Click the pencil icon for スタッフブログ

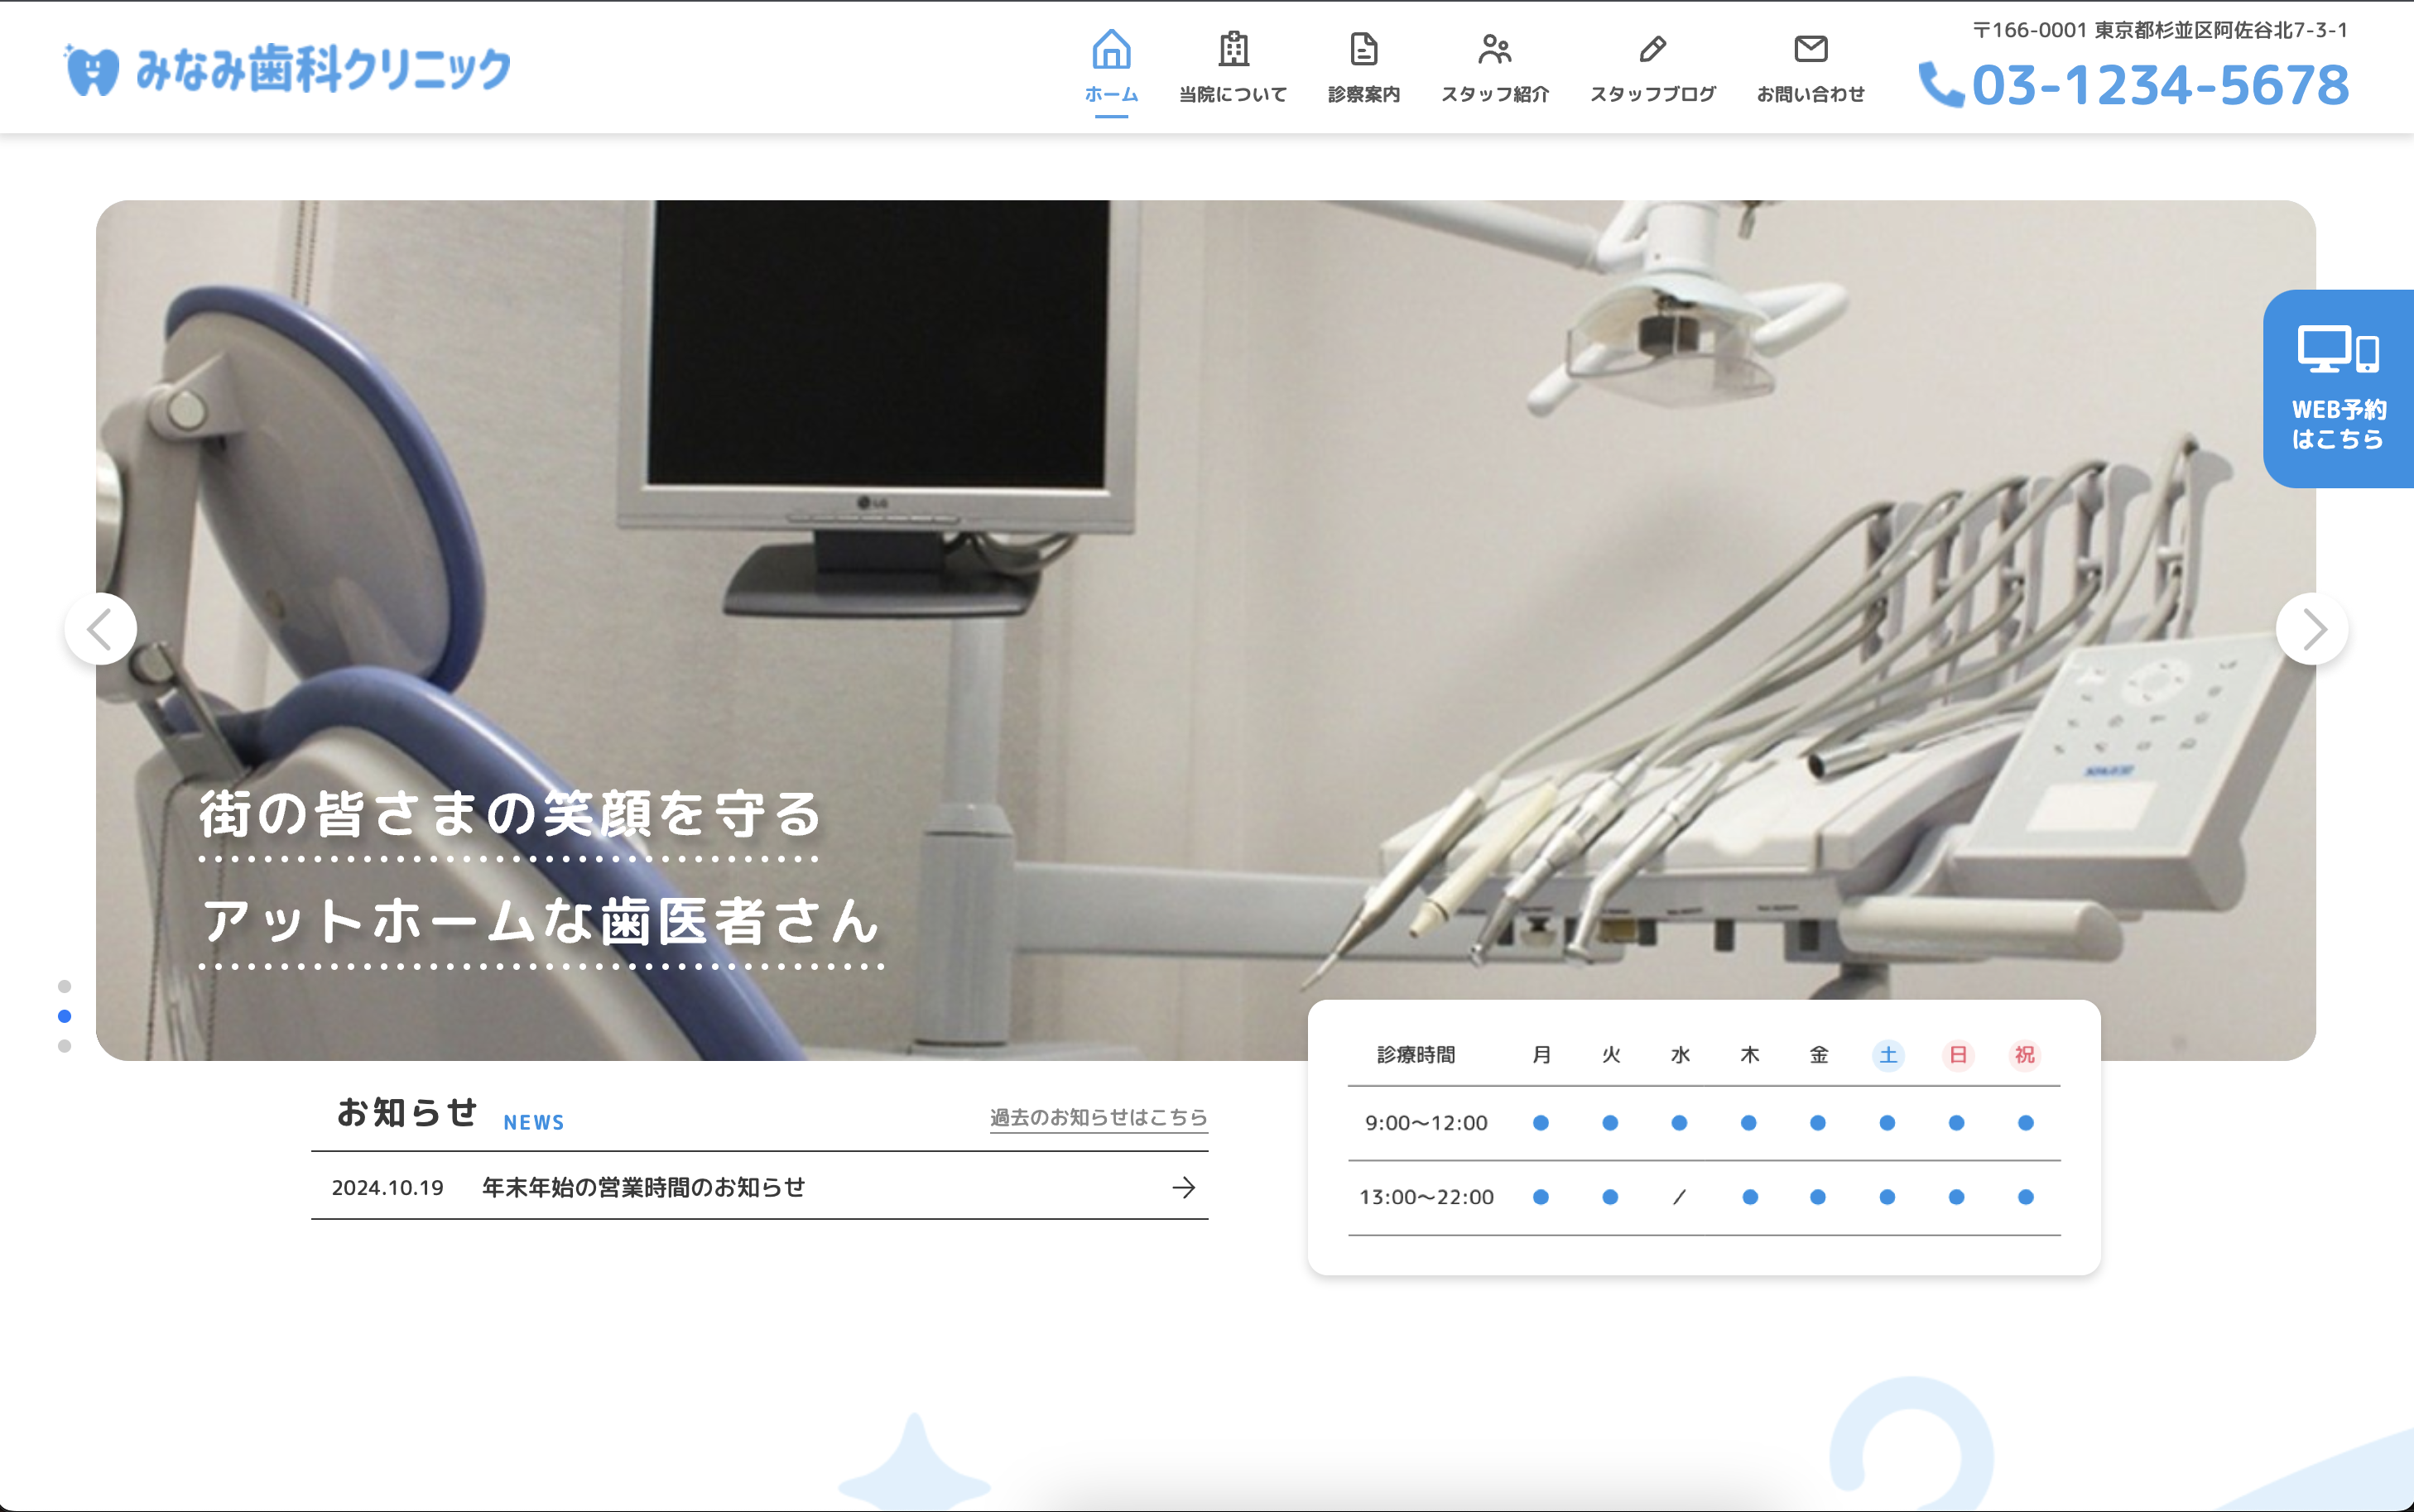click(x=1653, y=49)
